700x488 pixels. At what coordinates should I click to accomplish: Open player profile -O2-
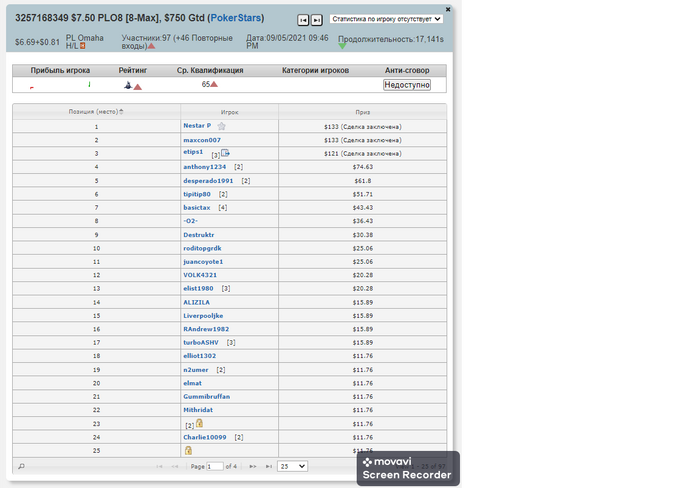pos(190,221)
